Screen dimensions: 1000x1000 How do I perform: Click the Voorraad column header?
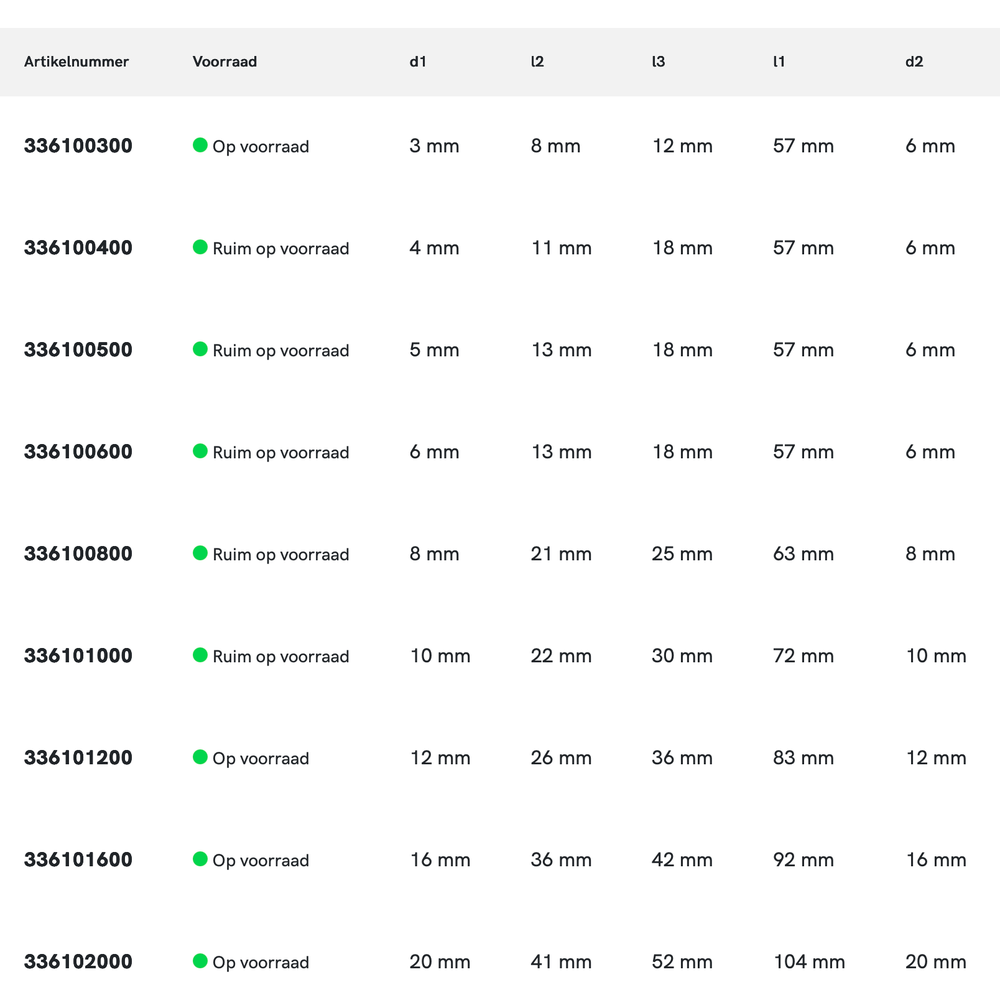pyautogui.click(x=225, y=62)
